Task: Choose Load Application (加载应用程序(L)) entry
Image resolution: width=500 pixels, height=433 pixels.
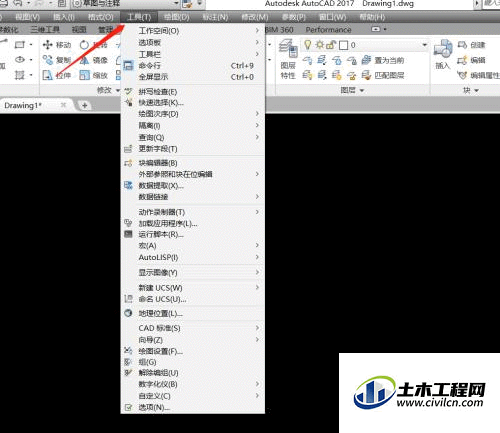Action: point(193,223)
